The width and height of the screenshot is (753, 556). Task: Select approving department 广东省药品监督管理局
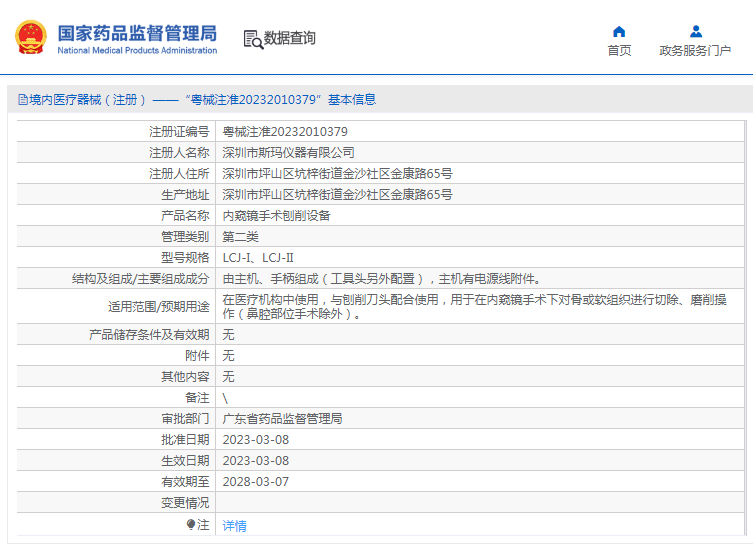point(282,419)
